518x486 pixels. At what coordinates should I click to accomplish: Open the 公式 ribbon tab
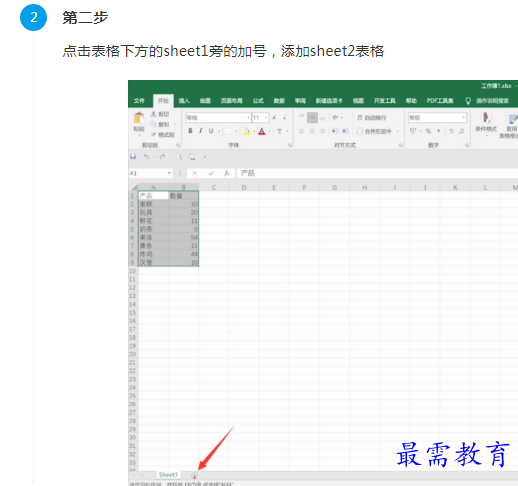click(258, 101)
